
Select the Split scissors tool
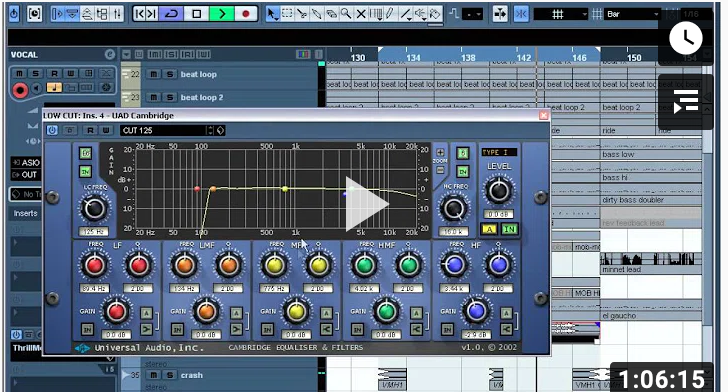pos(302,14)
